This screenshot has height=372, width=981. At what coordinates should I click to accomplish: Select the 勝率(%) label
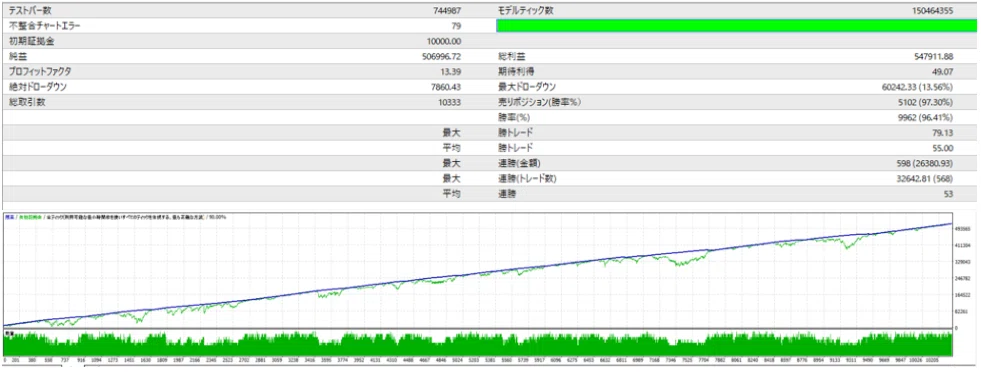click(514, 117)
